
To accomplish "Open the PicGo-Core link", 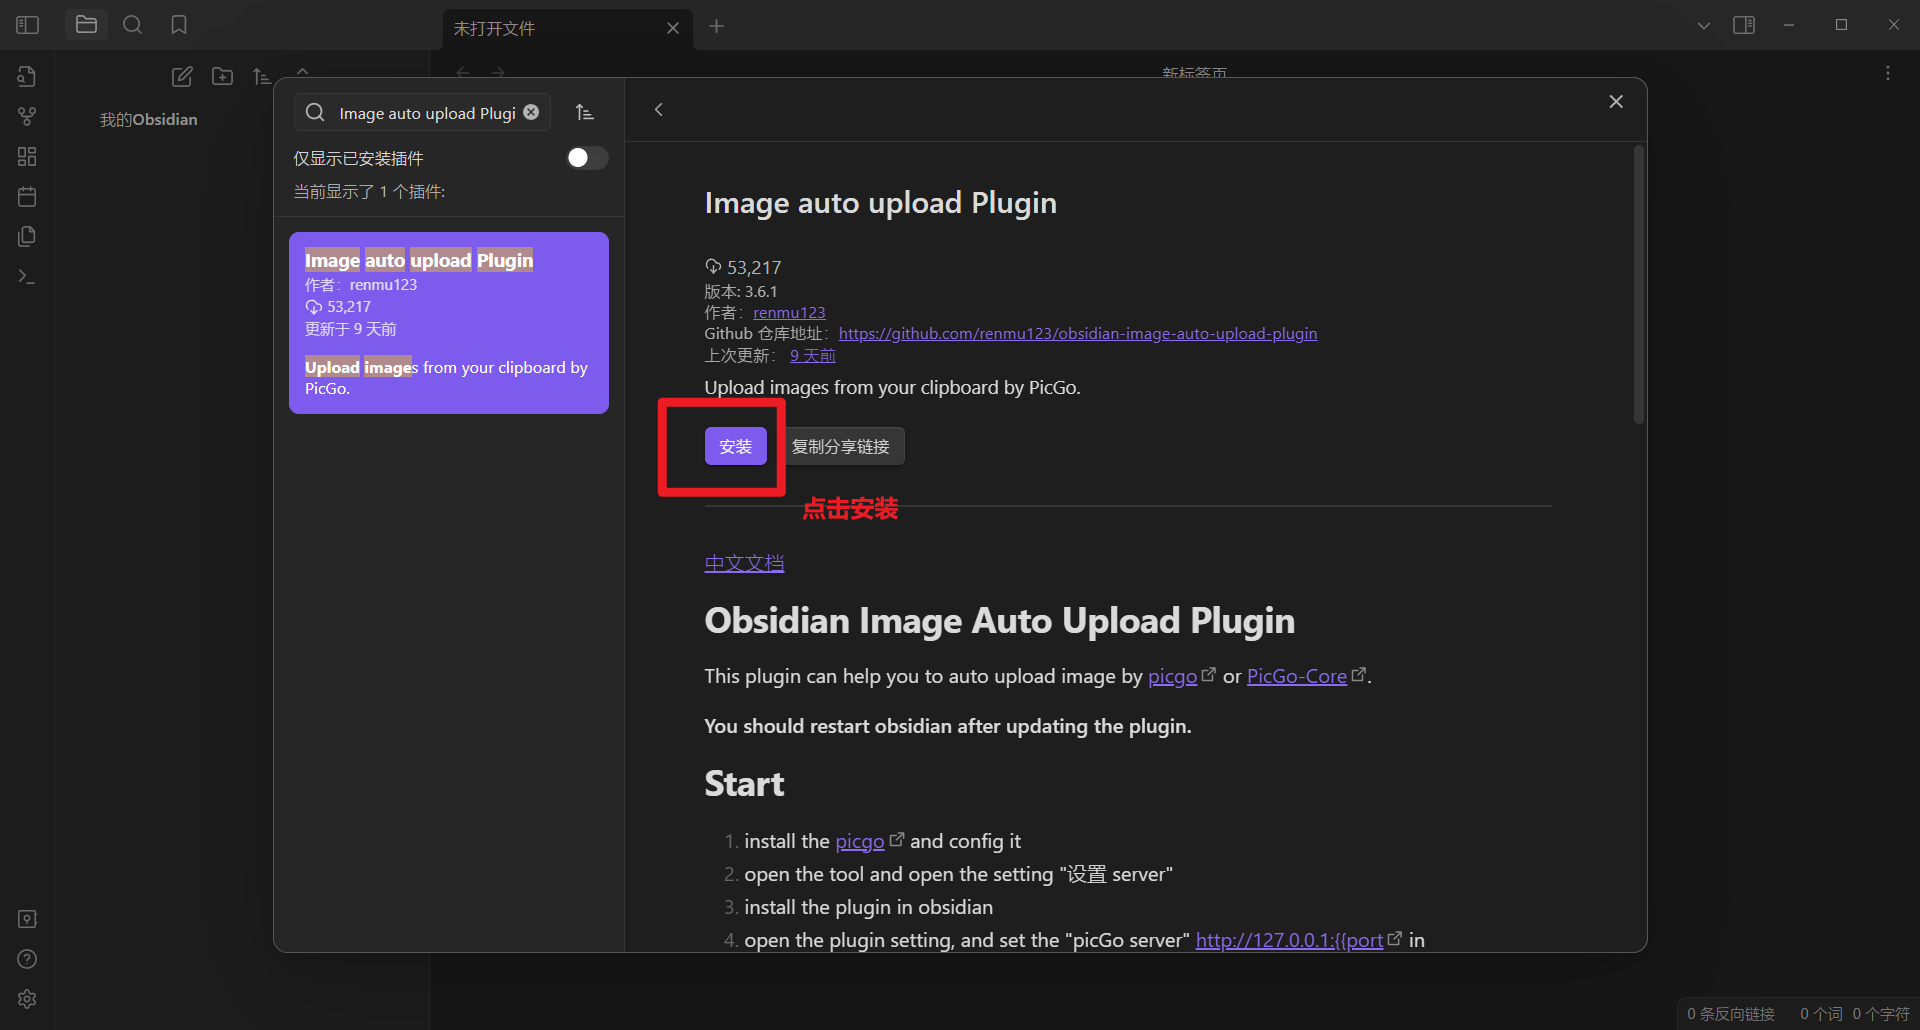I will pyautogui.click(x=1296, y=677).
